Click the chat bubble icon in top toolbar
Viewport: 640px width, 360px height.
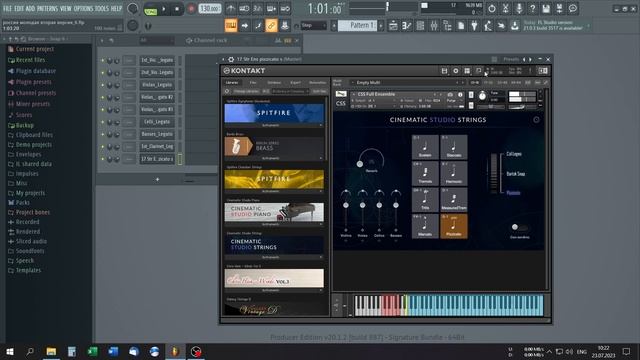click(573, 8)
